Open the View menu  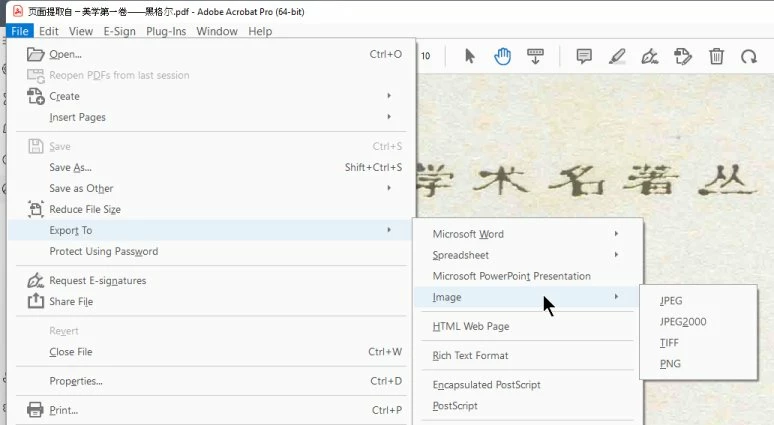click(x=81, y=31)
